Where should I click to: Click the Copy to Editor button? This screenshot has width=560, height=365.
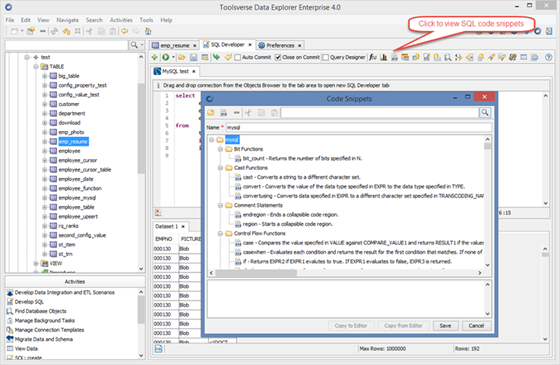point(351,326)
